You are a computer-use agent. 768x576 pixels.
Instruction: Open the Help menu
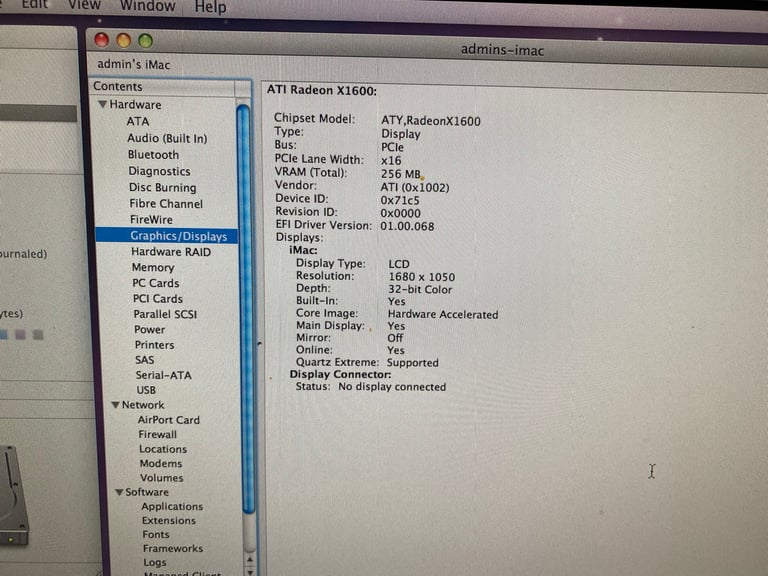point(211,7)
